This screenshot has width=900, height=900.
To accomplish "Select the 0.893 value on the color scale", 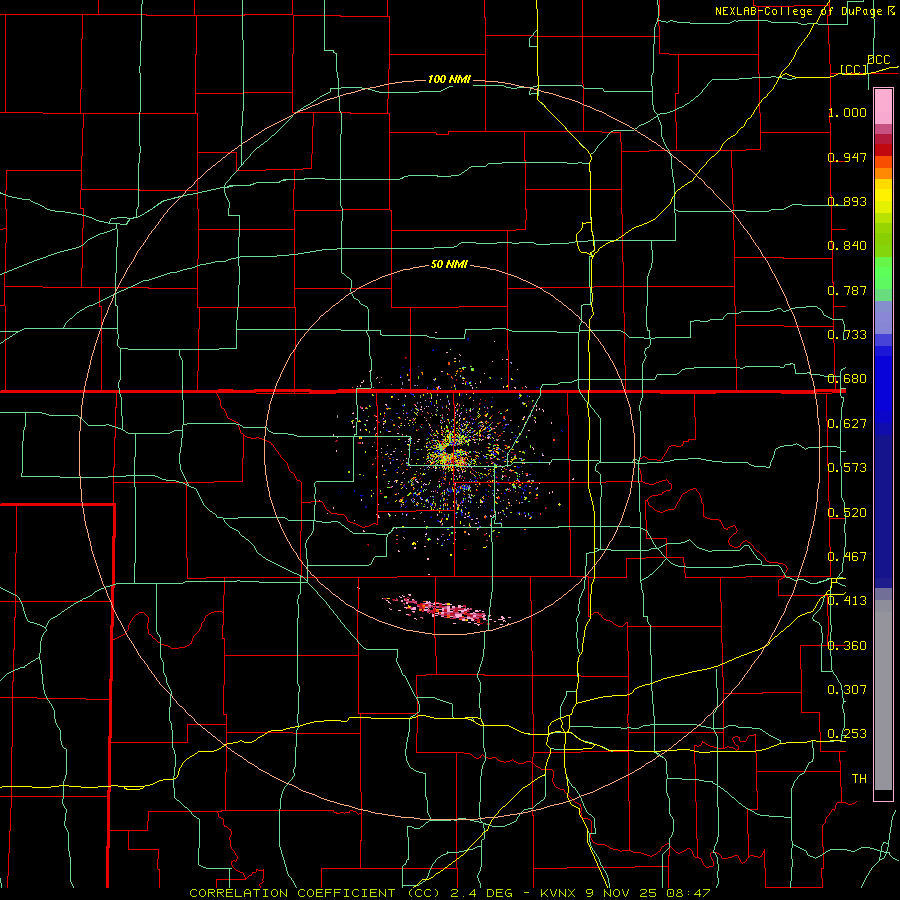I will pyautogui.click(x=847, y=201).
